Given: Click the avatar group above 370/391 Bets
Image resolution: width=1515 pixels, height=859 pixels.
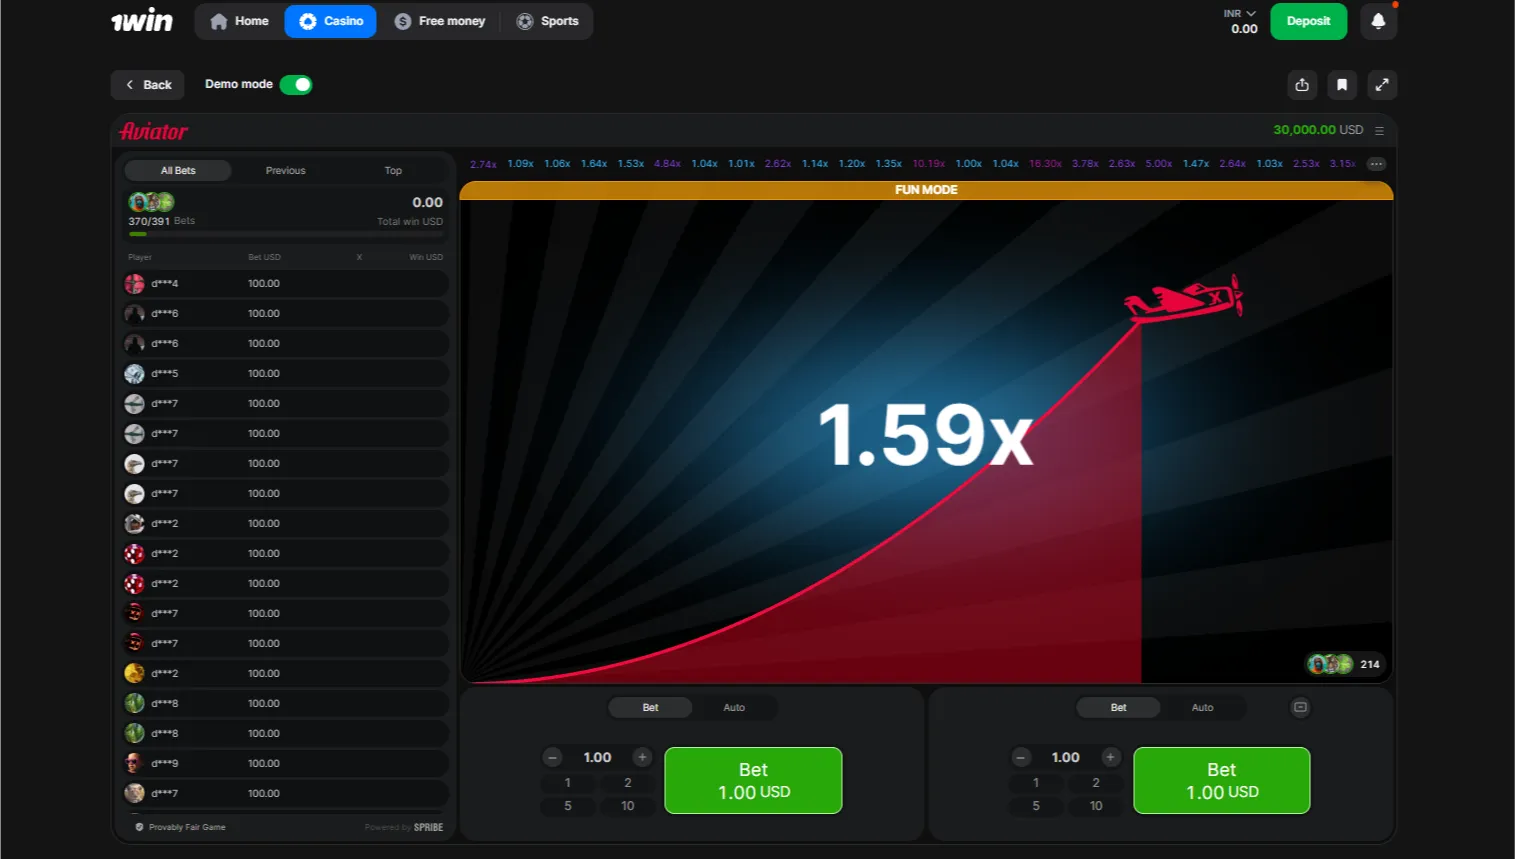Looking at the screenshot, I should tap(152, 203).
